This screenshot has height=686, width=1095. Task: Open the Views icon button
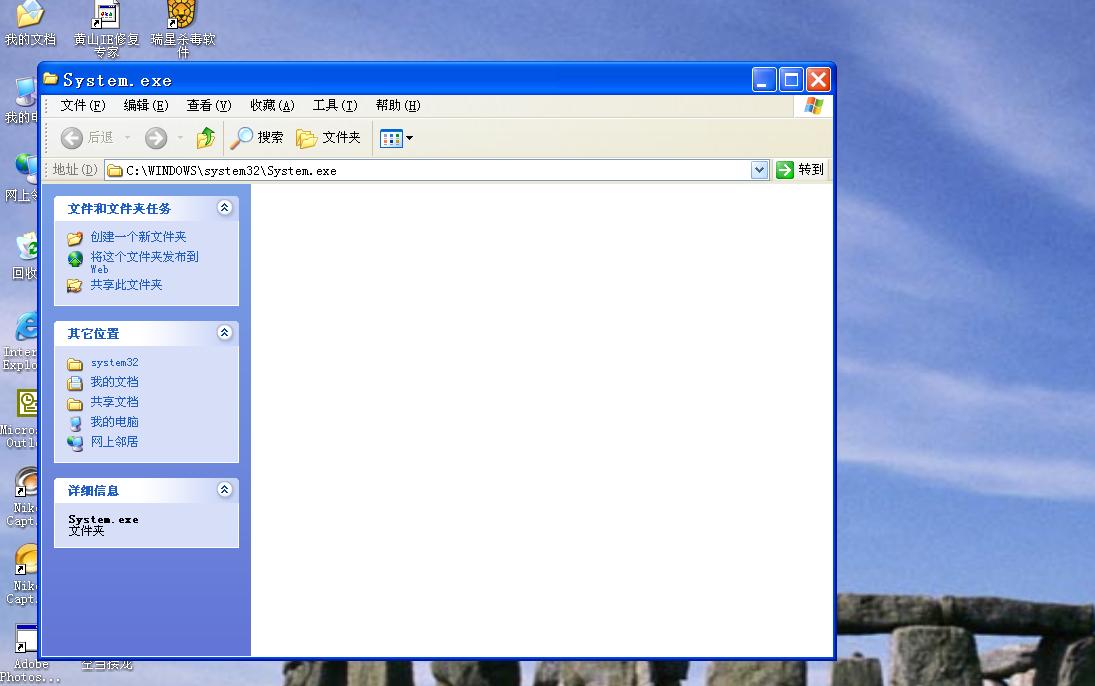pyautogui.click(x=391, y=138)
